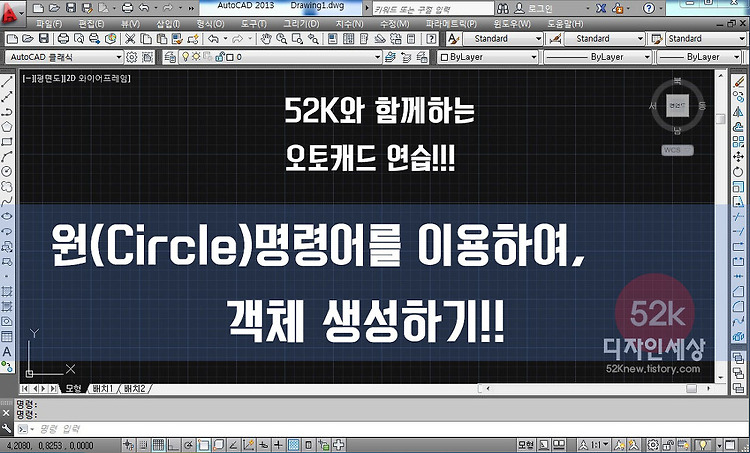Click the ViewCube top face
This screenshot has width=750, height=453.
[677, 106]
